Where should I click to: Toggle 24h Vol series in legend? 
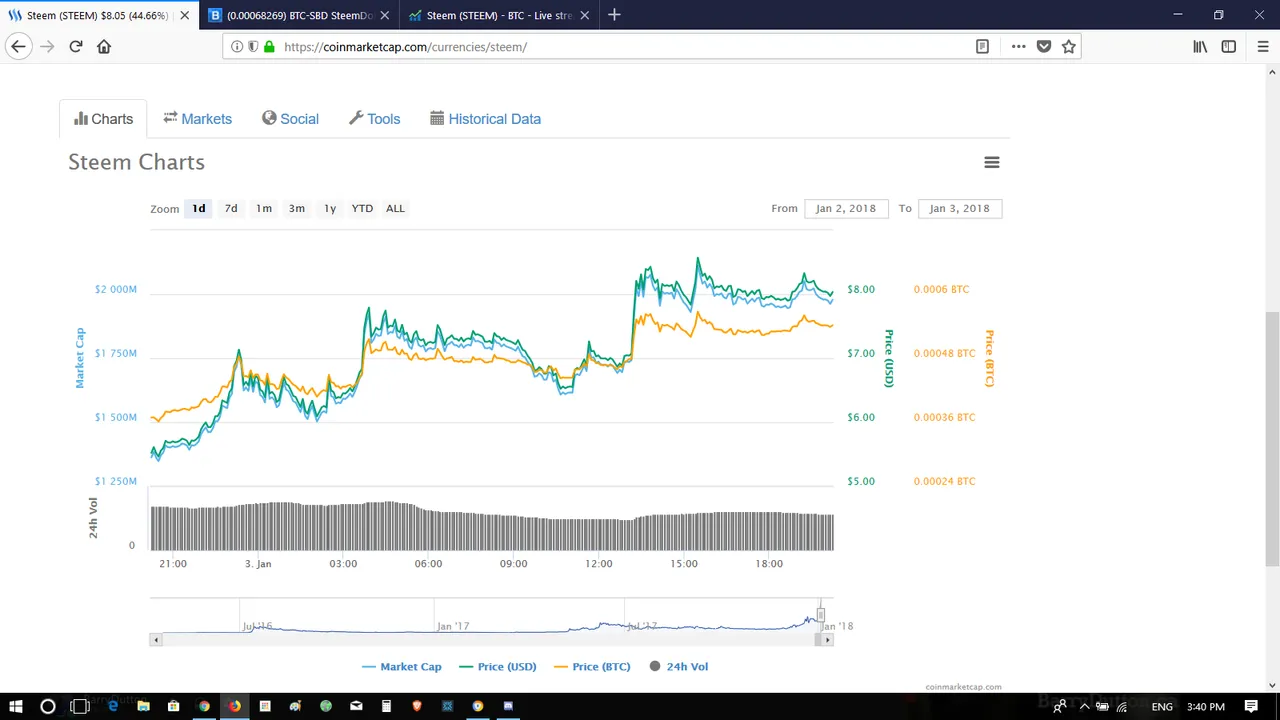(679, 666)
